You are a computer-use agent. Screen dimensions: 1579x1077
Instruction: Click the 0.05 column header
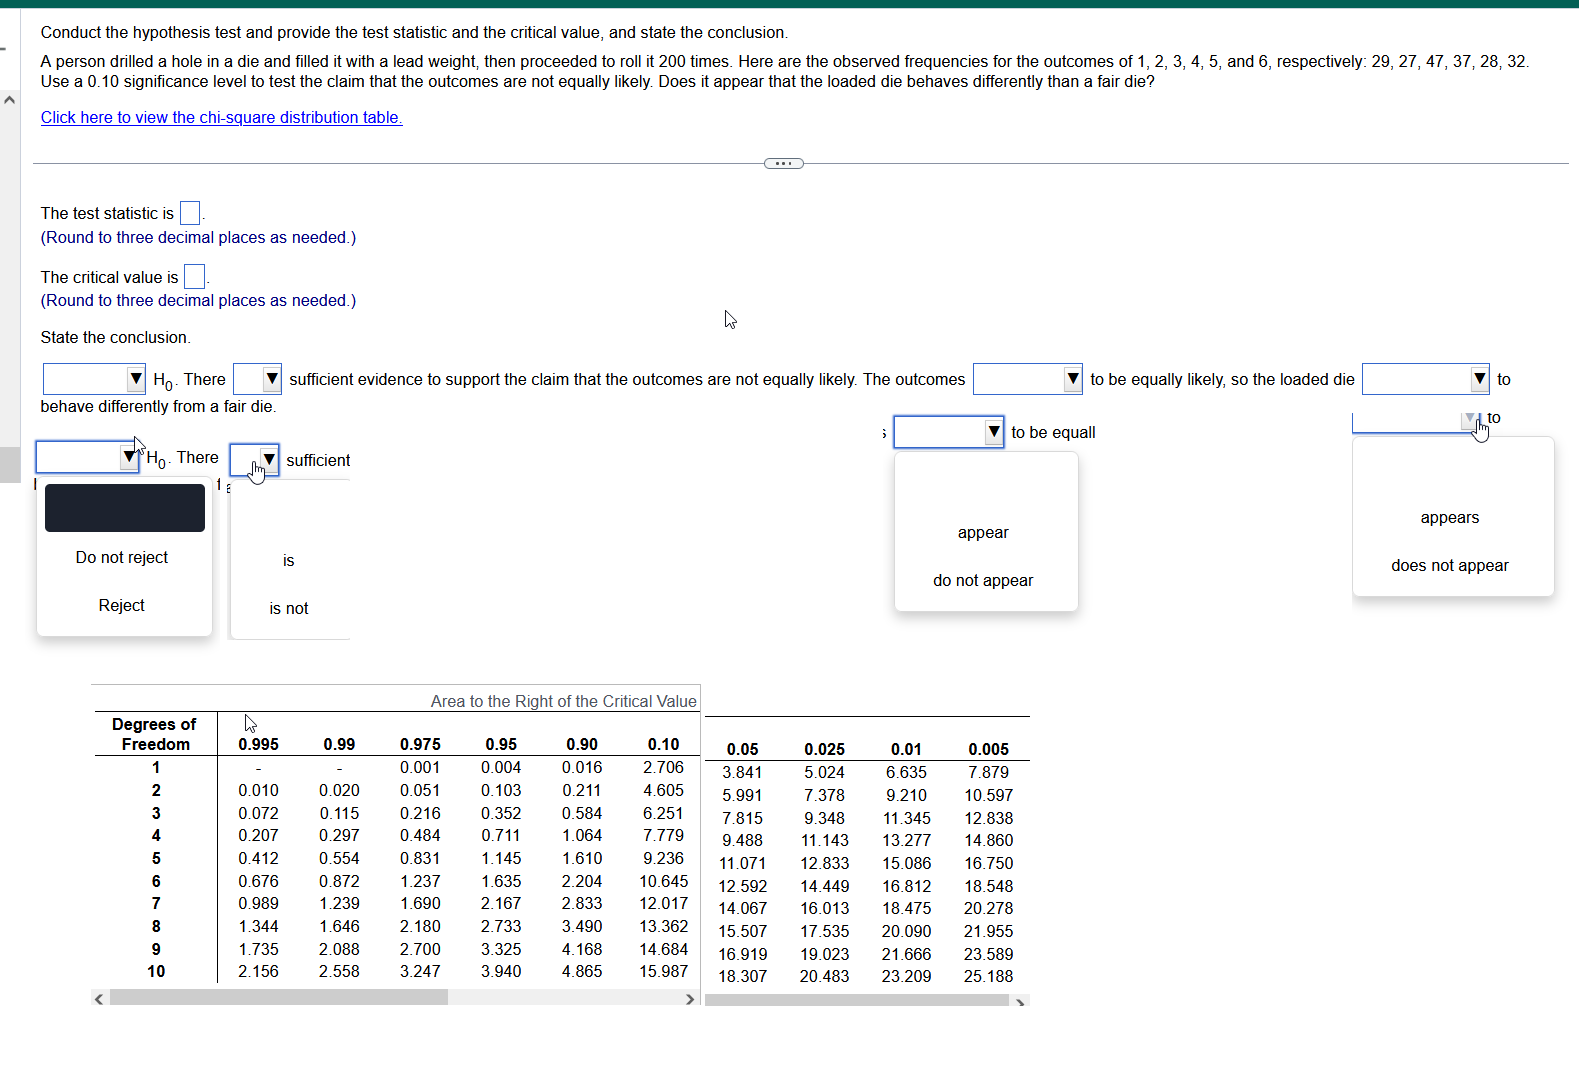coord(742,749)
